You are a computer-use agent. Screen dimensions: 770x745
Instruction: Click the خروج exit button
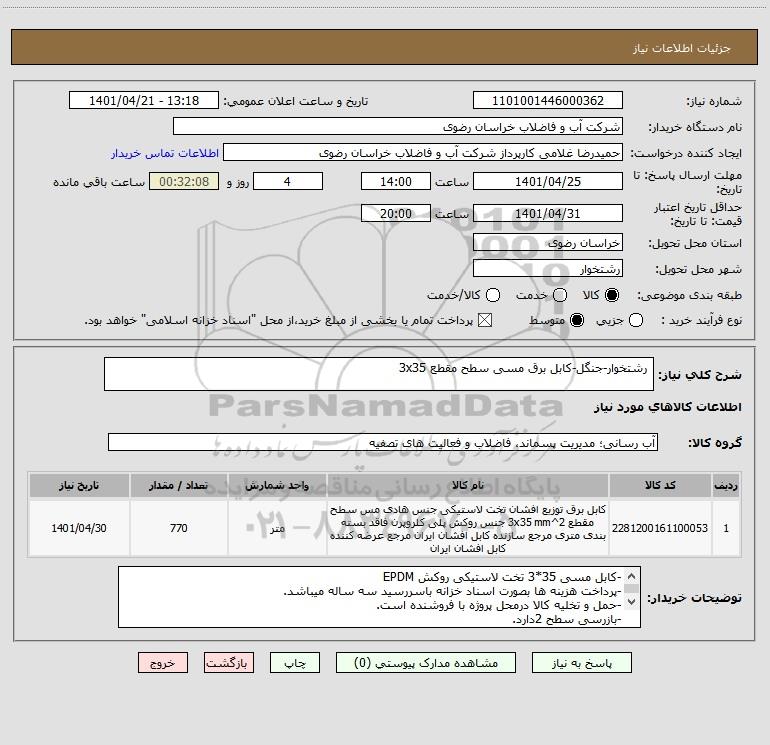(163, 663)
